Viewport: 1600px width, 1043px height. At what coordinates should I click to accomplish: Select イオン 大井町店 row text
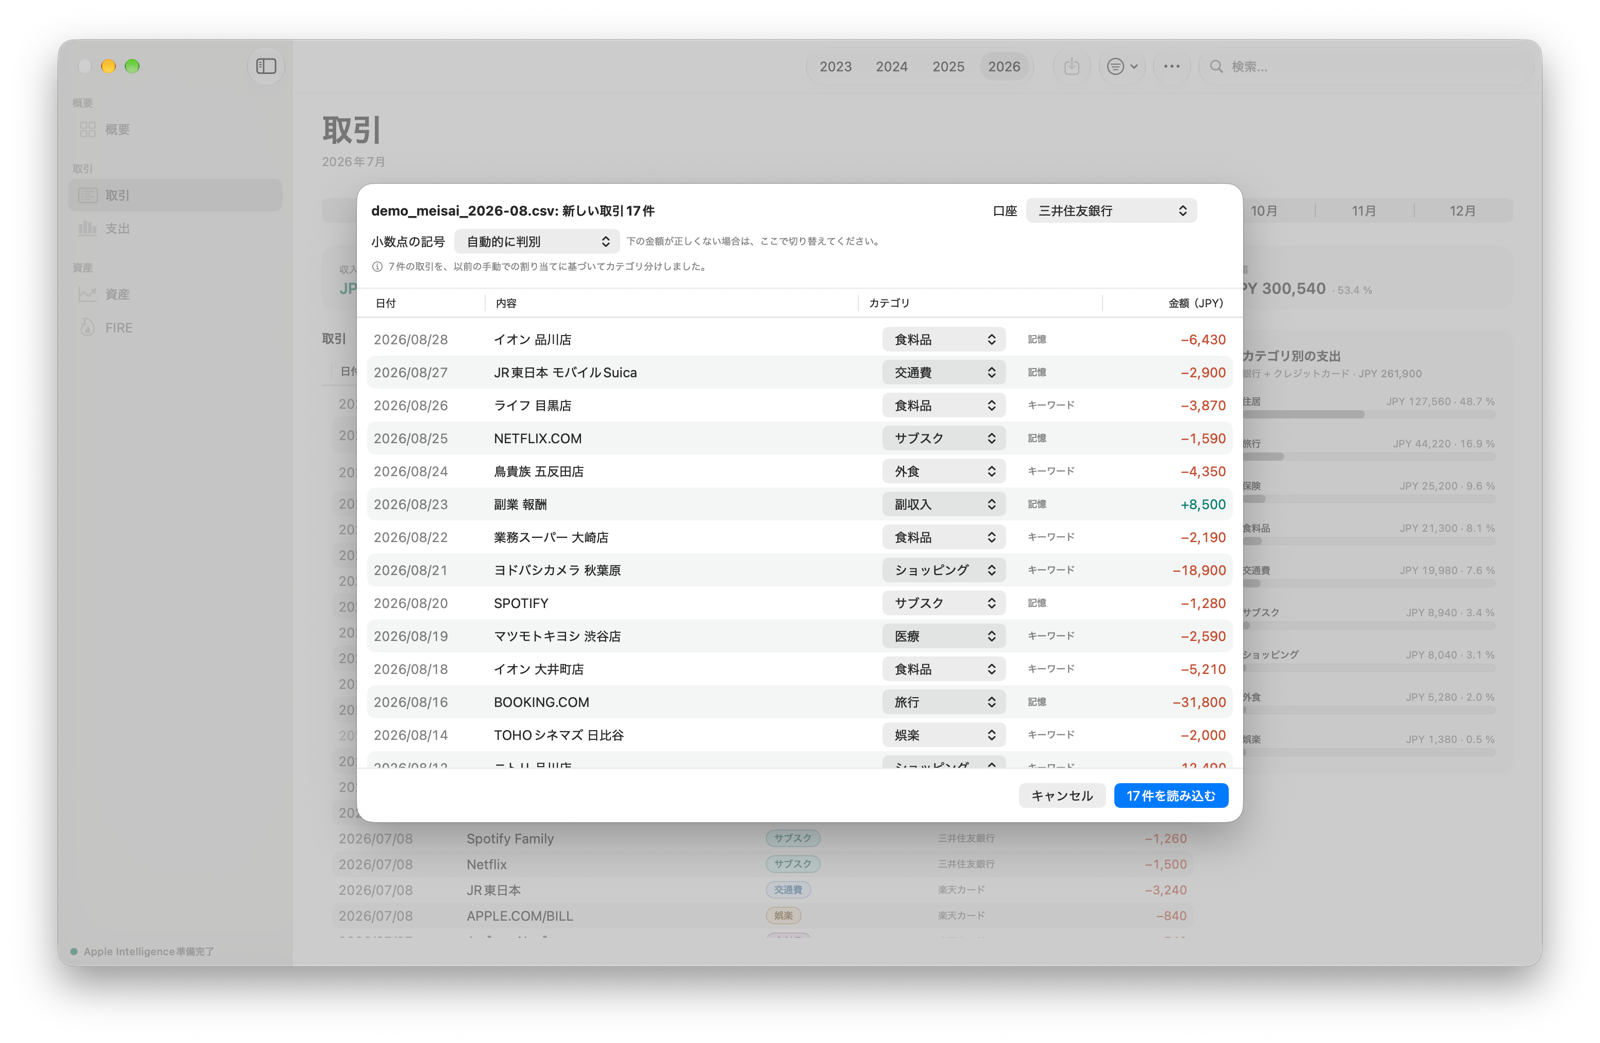538,669
